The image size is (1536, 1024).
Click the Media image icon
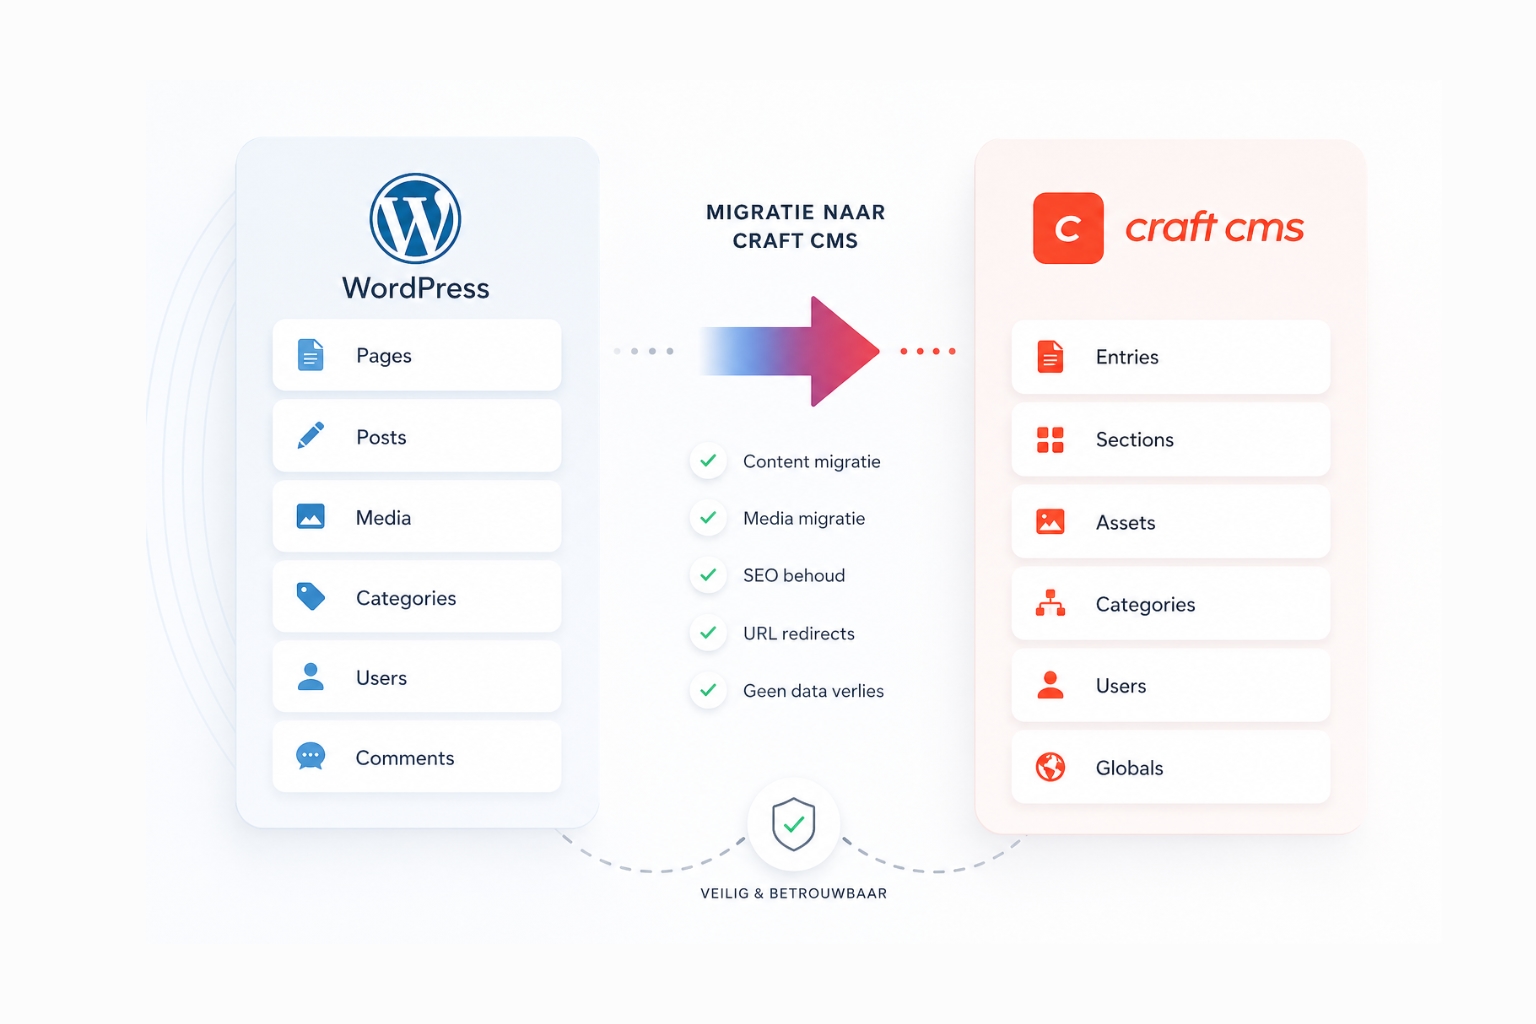[311, 517]
